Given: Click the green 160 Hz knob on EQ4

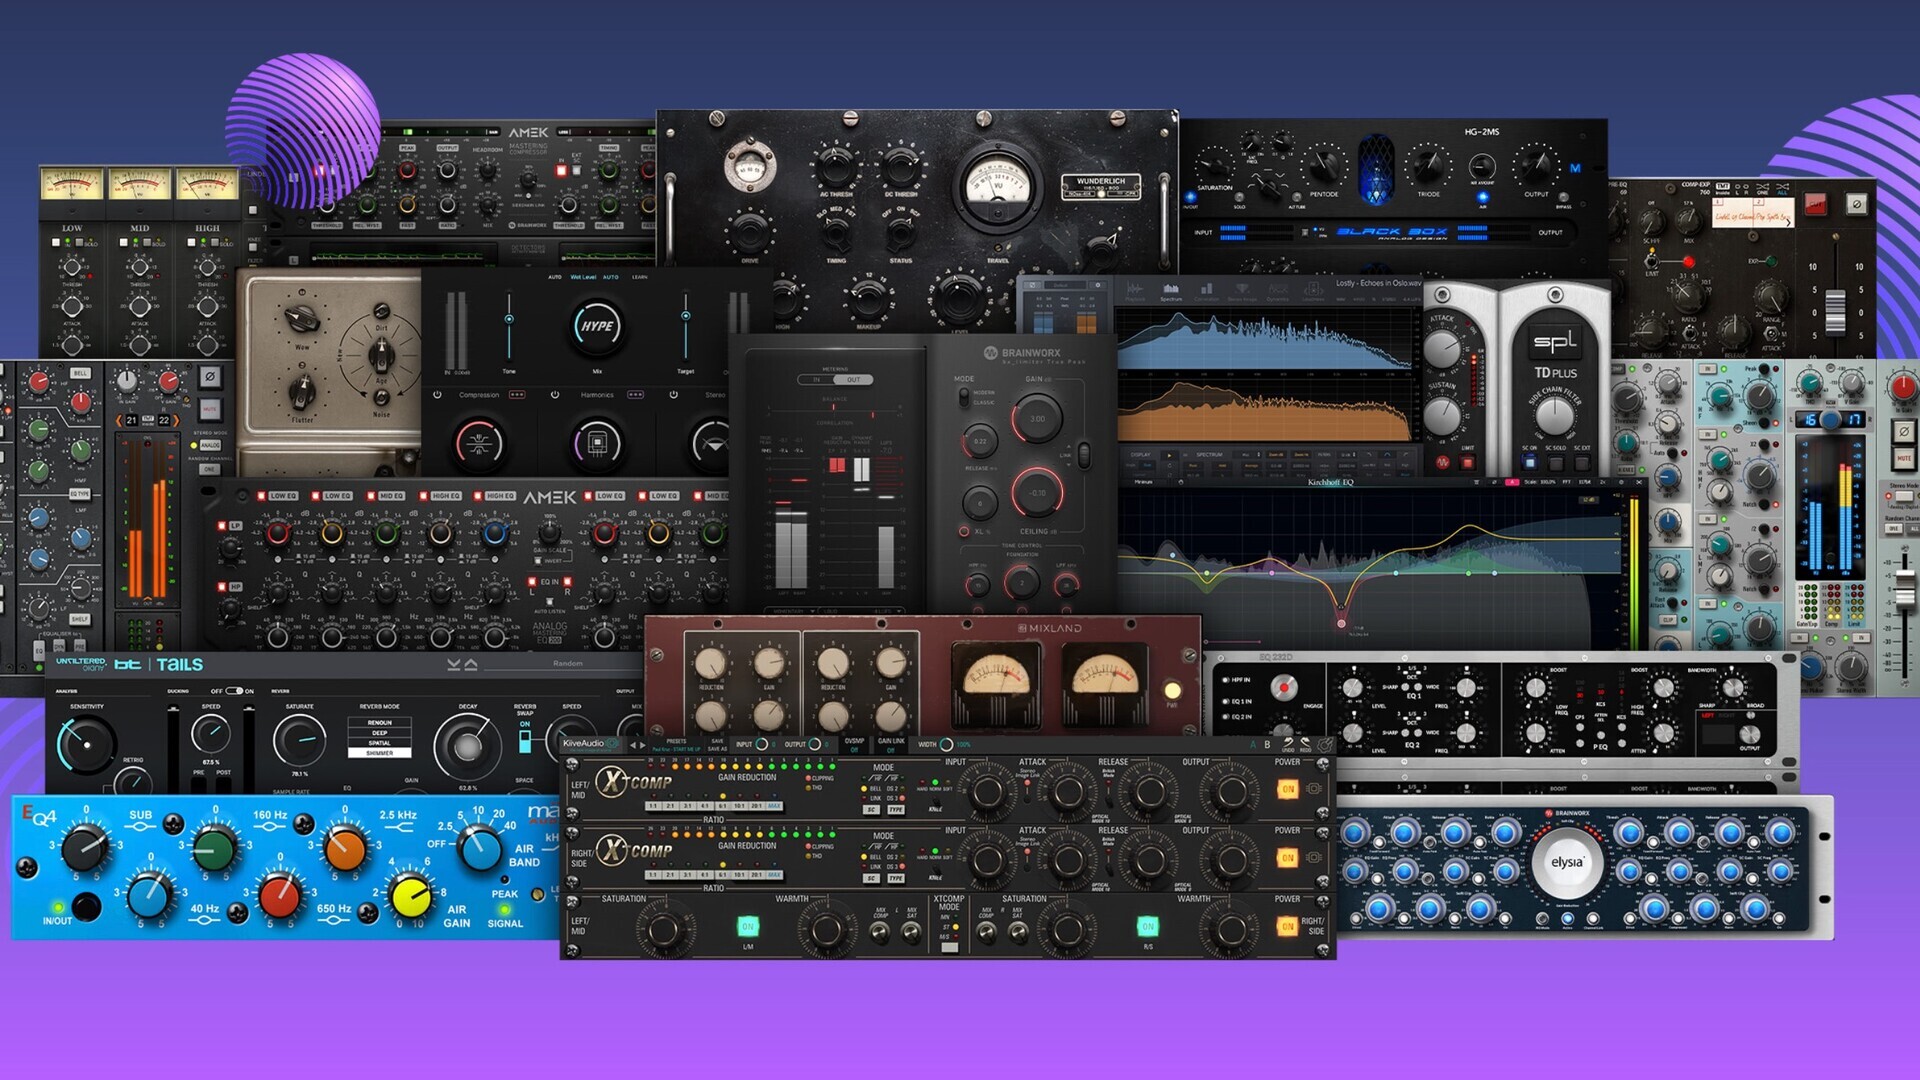Looking at the screenshot, I should (214, 849).
